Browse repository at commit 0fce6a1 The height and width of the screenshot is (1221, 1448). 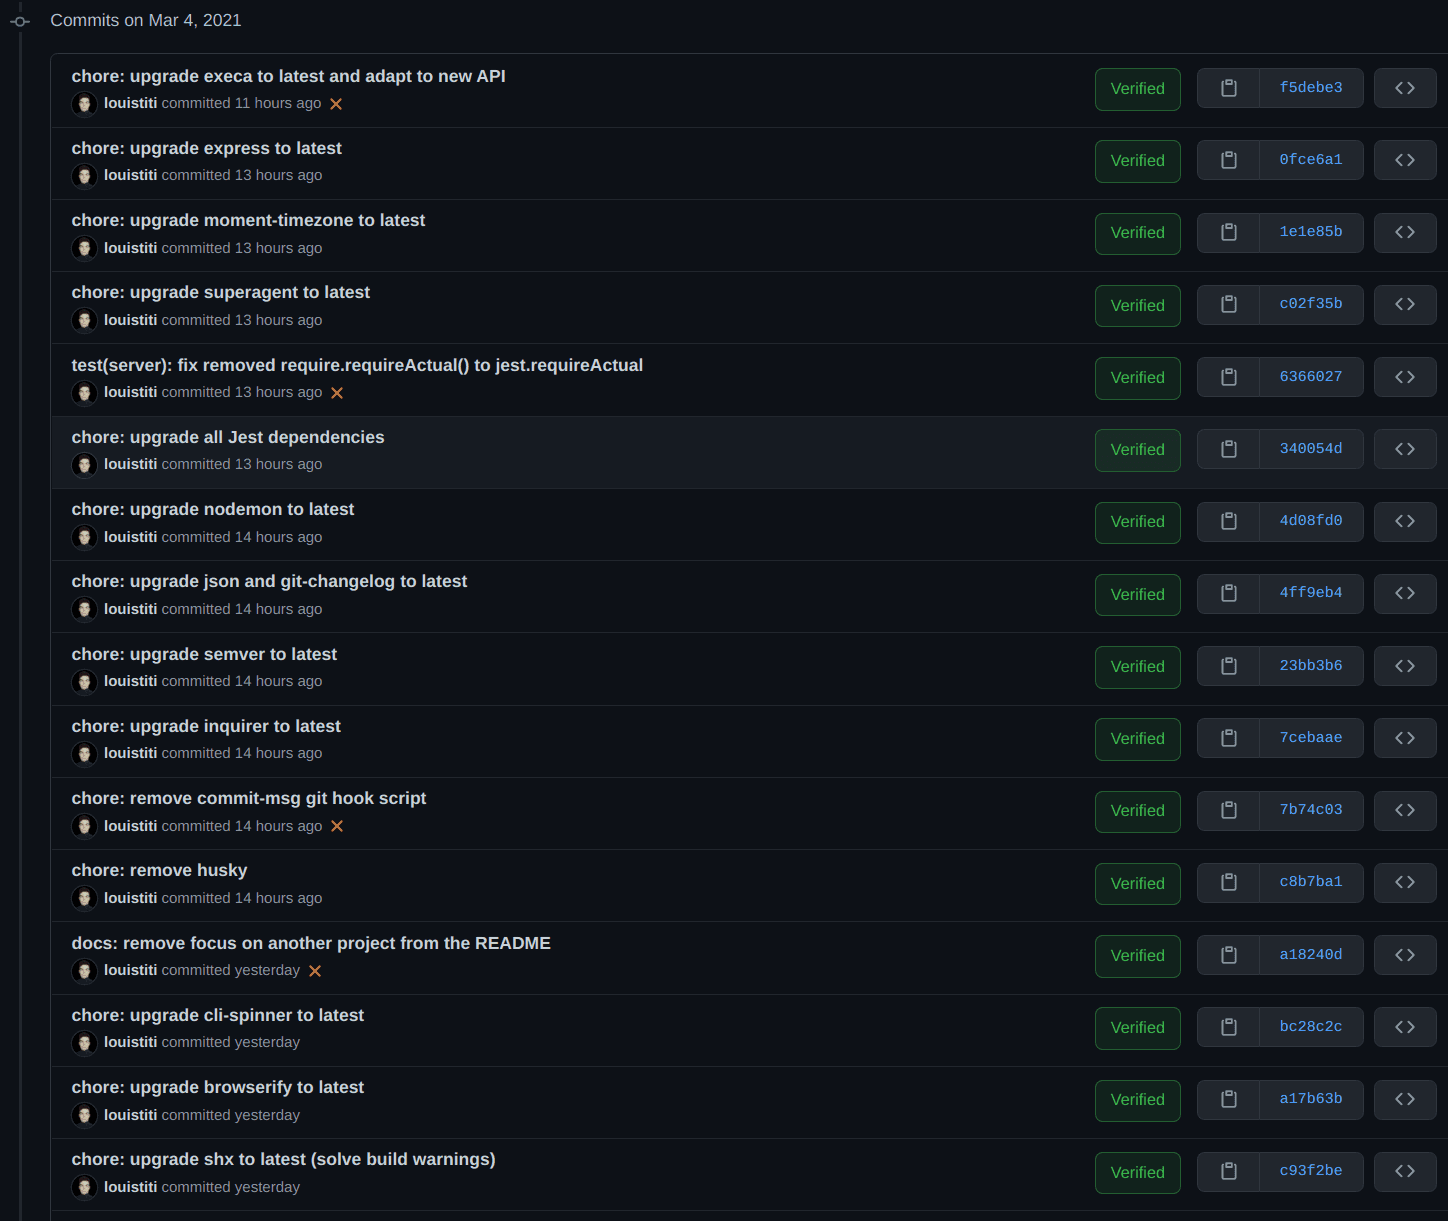click(x=1405, y=160)
